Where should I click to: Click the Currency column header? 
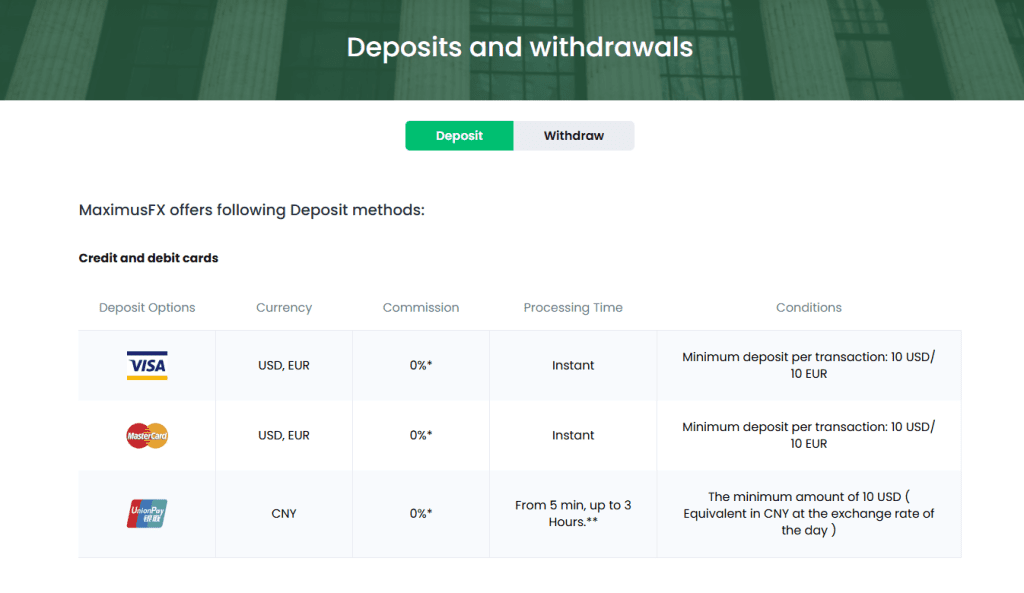pos(284,308)
